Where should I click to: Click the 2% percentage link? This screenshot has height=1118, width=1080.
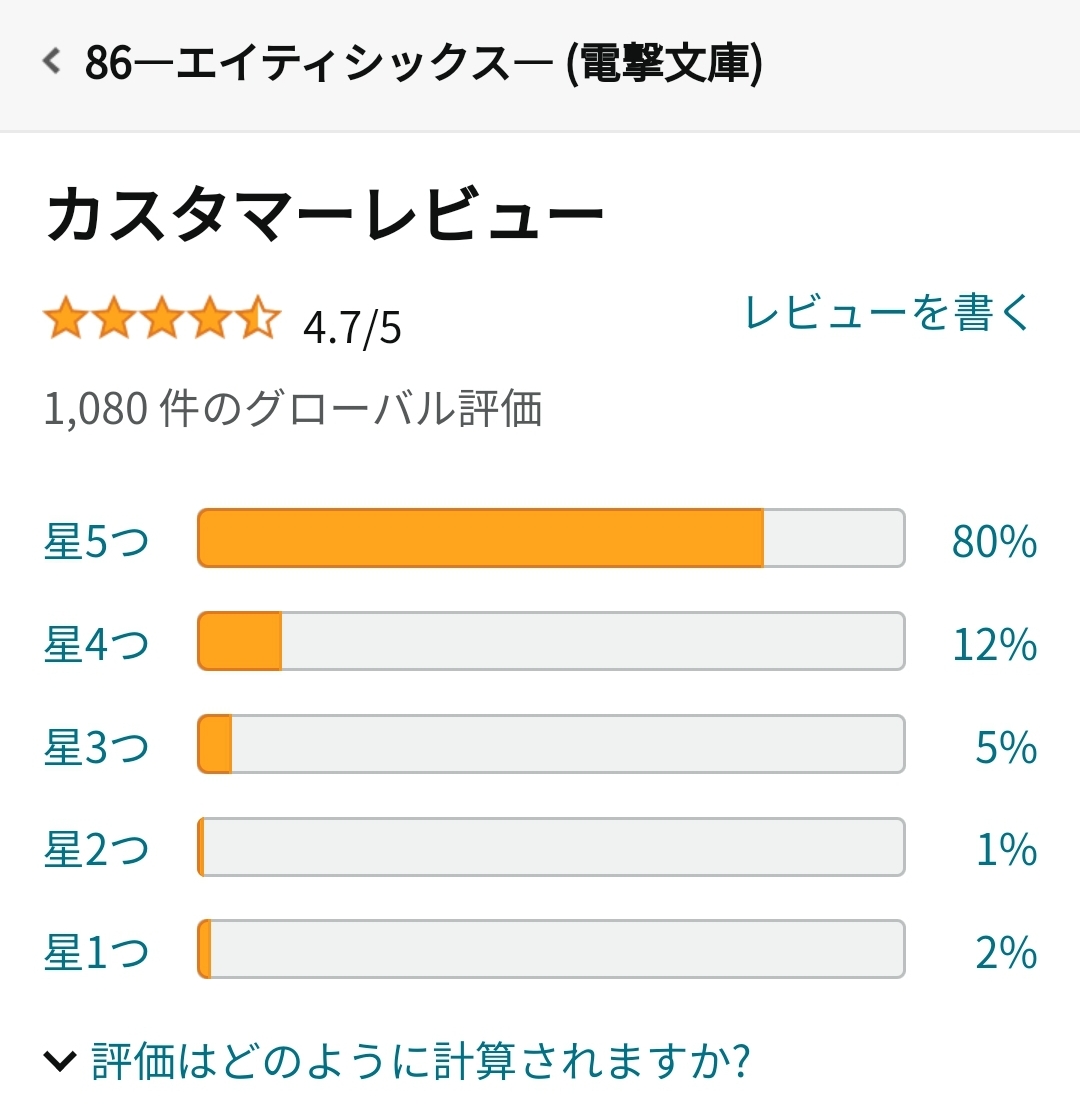[x=1006, y=952]
